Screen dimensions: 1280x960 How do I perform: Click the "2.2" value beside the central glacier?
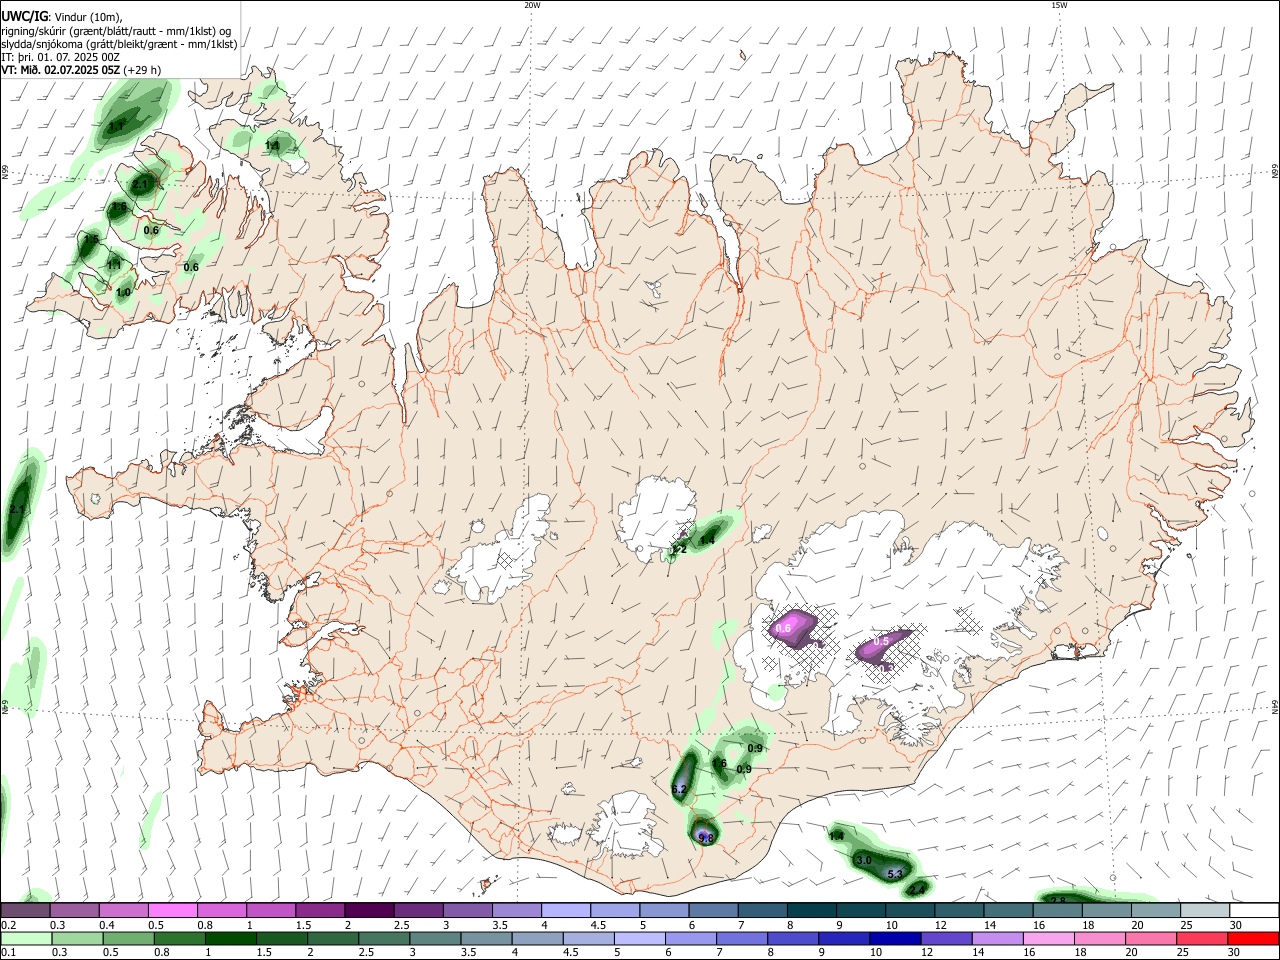click(679, 549)
